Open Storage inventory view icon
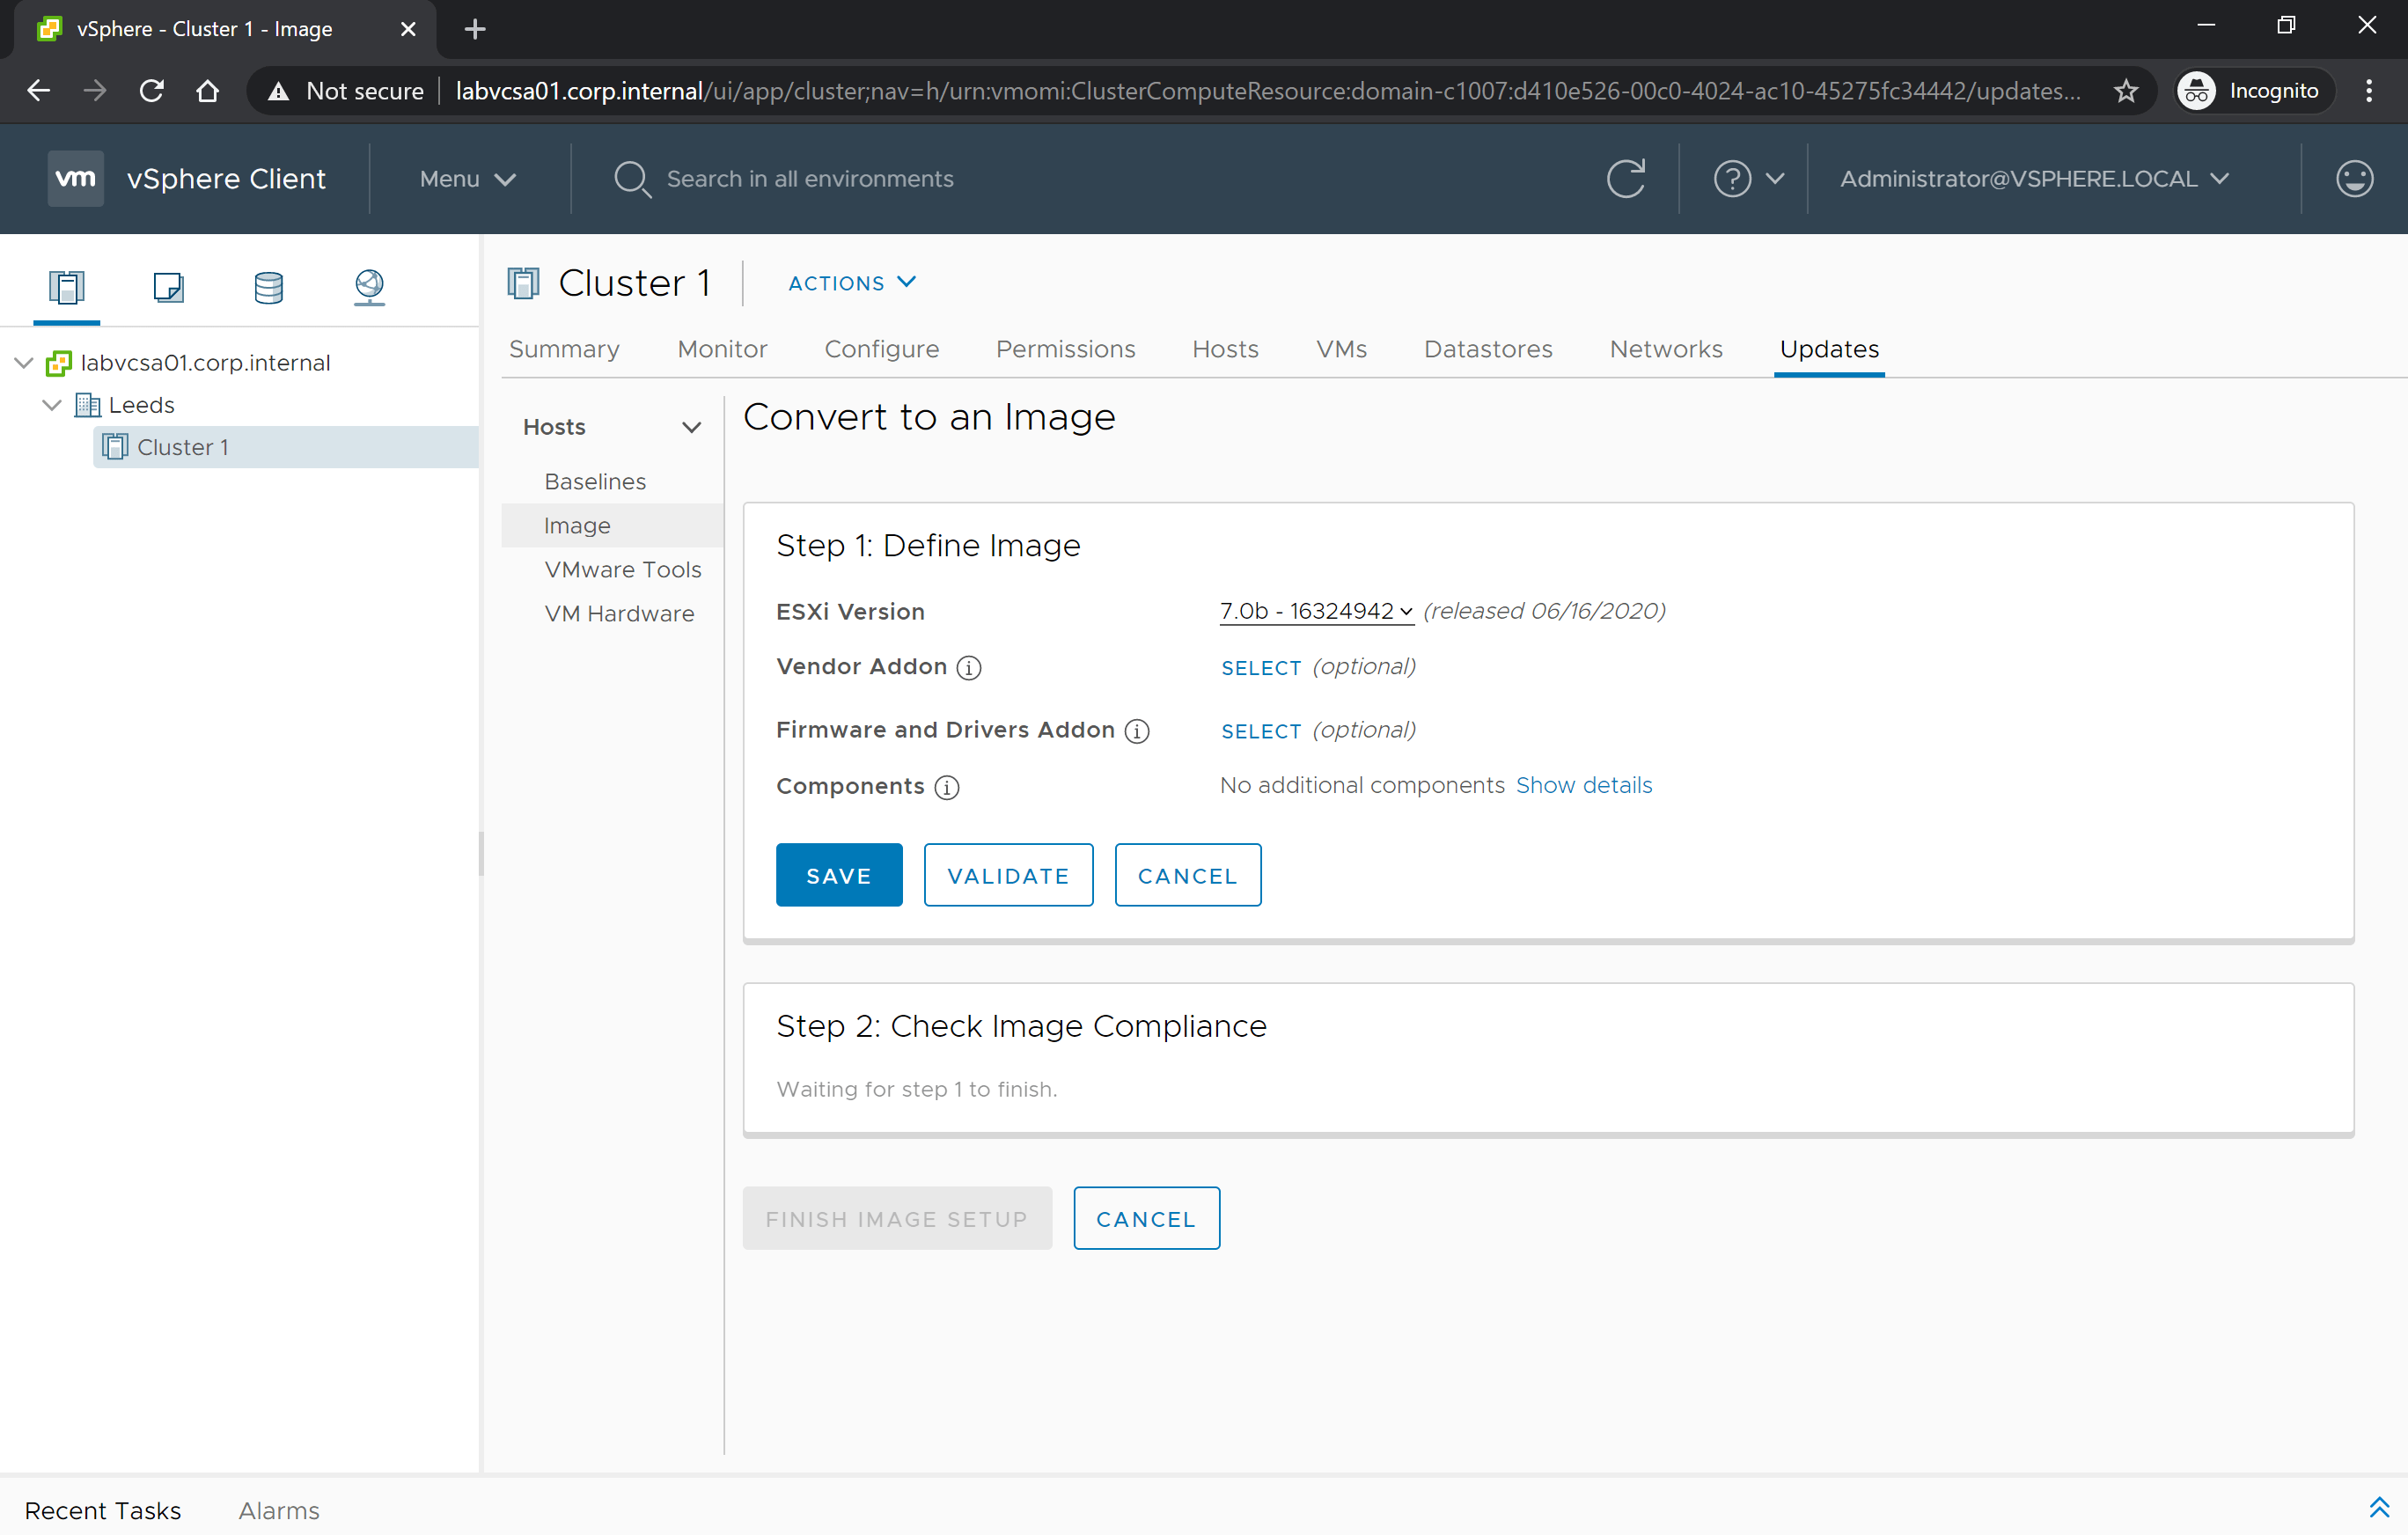2408x1535 pixels. point(268,287)
